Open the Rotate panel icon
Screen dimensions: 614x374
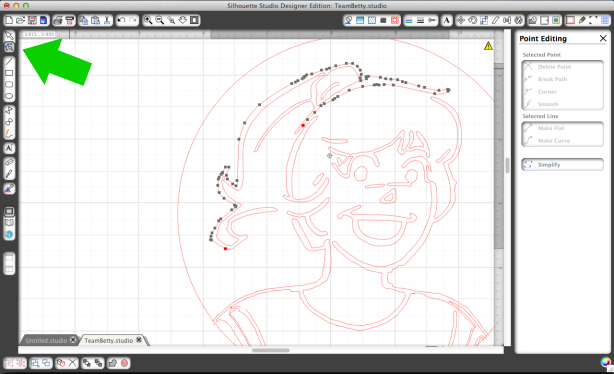point(472,20)
